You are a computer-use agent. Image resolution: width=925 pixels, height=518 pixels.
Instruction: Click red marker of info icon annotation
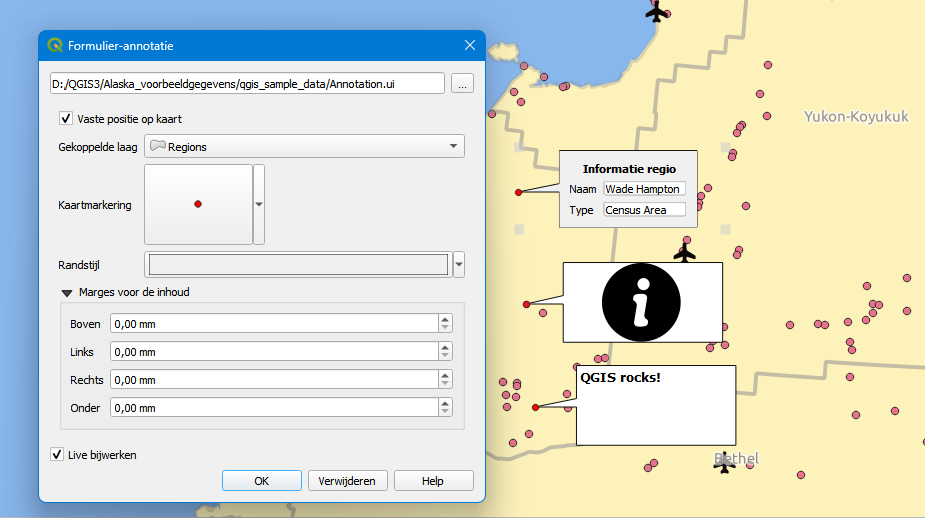(x=526, y=304)
